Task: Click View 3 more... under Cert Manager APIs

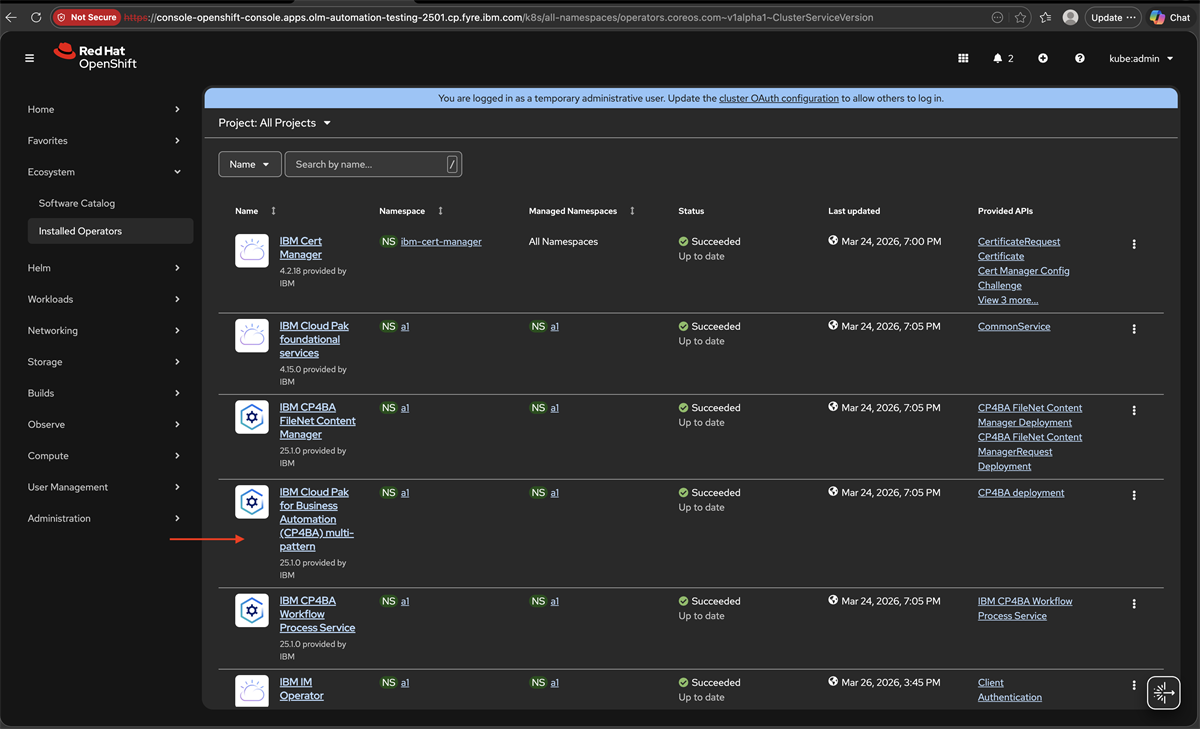Action: 1008,300
